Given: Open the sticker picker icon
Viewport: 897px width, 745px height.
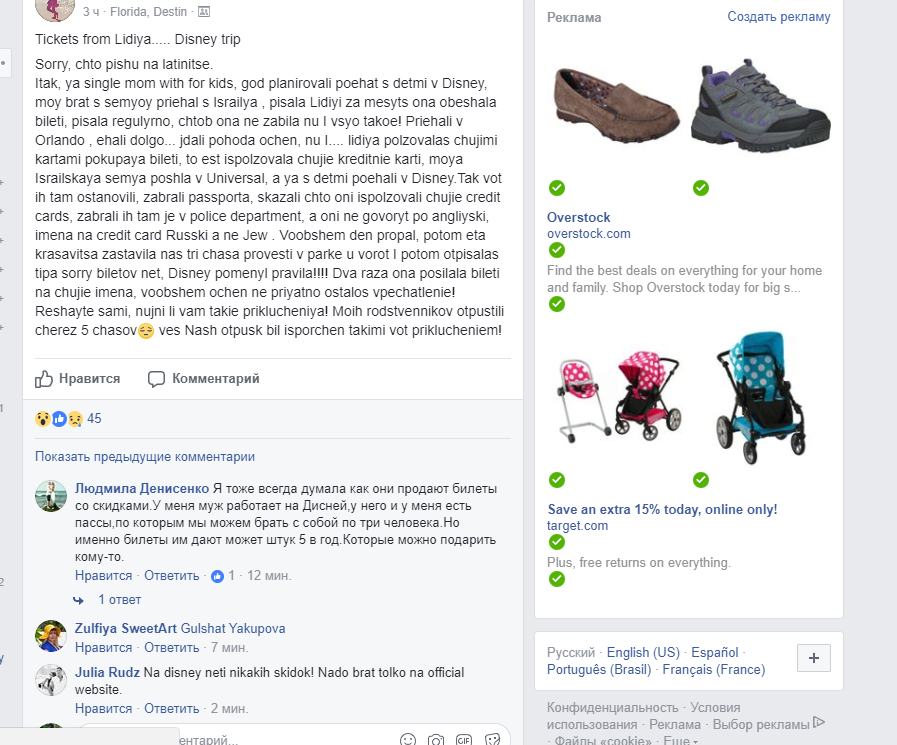Looking at the screenshot, I should point(492,740).
